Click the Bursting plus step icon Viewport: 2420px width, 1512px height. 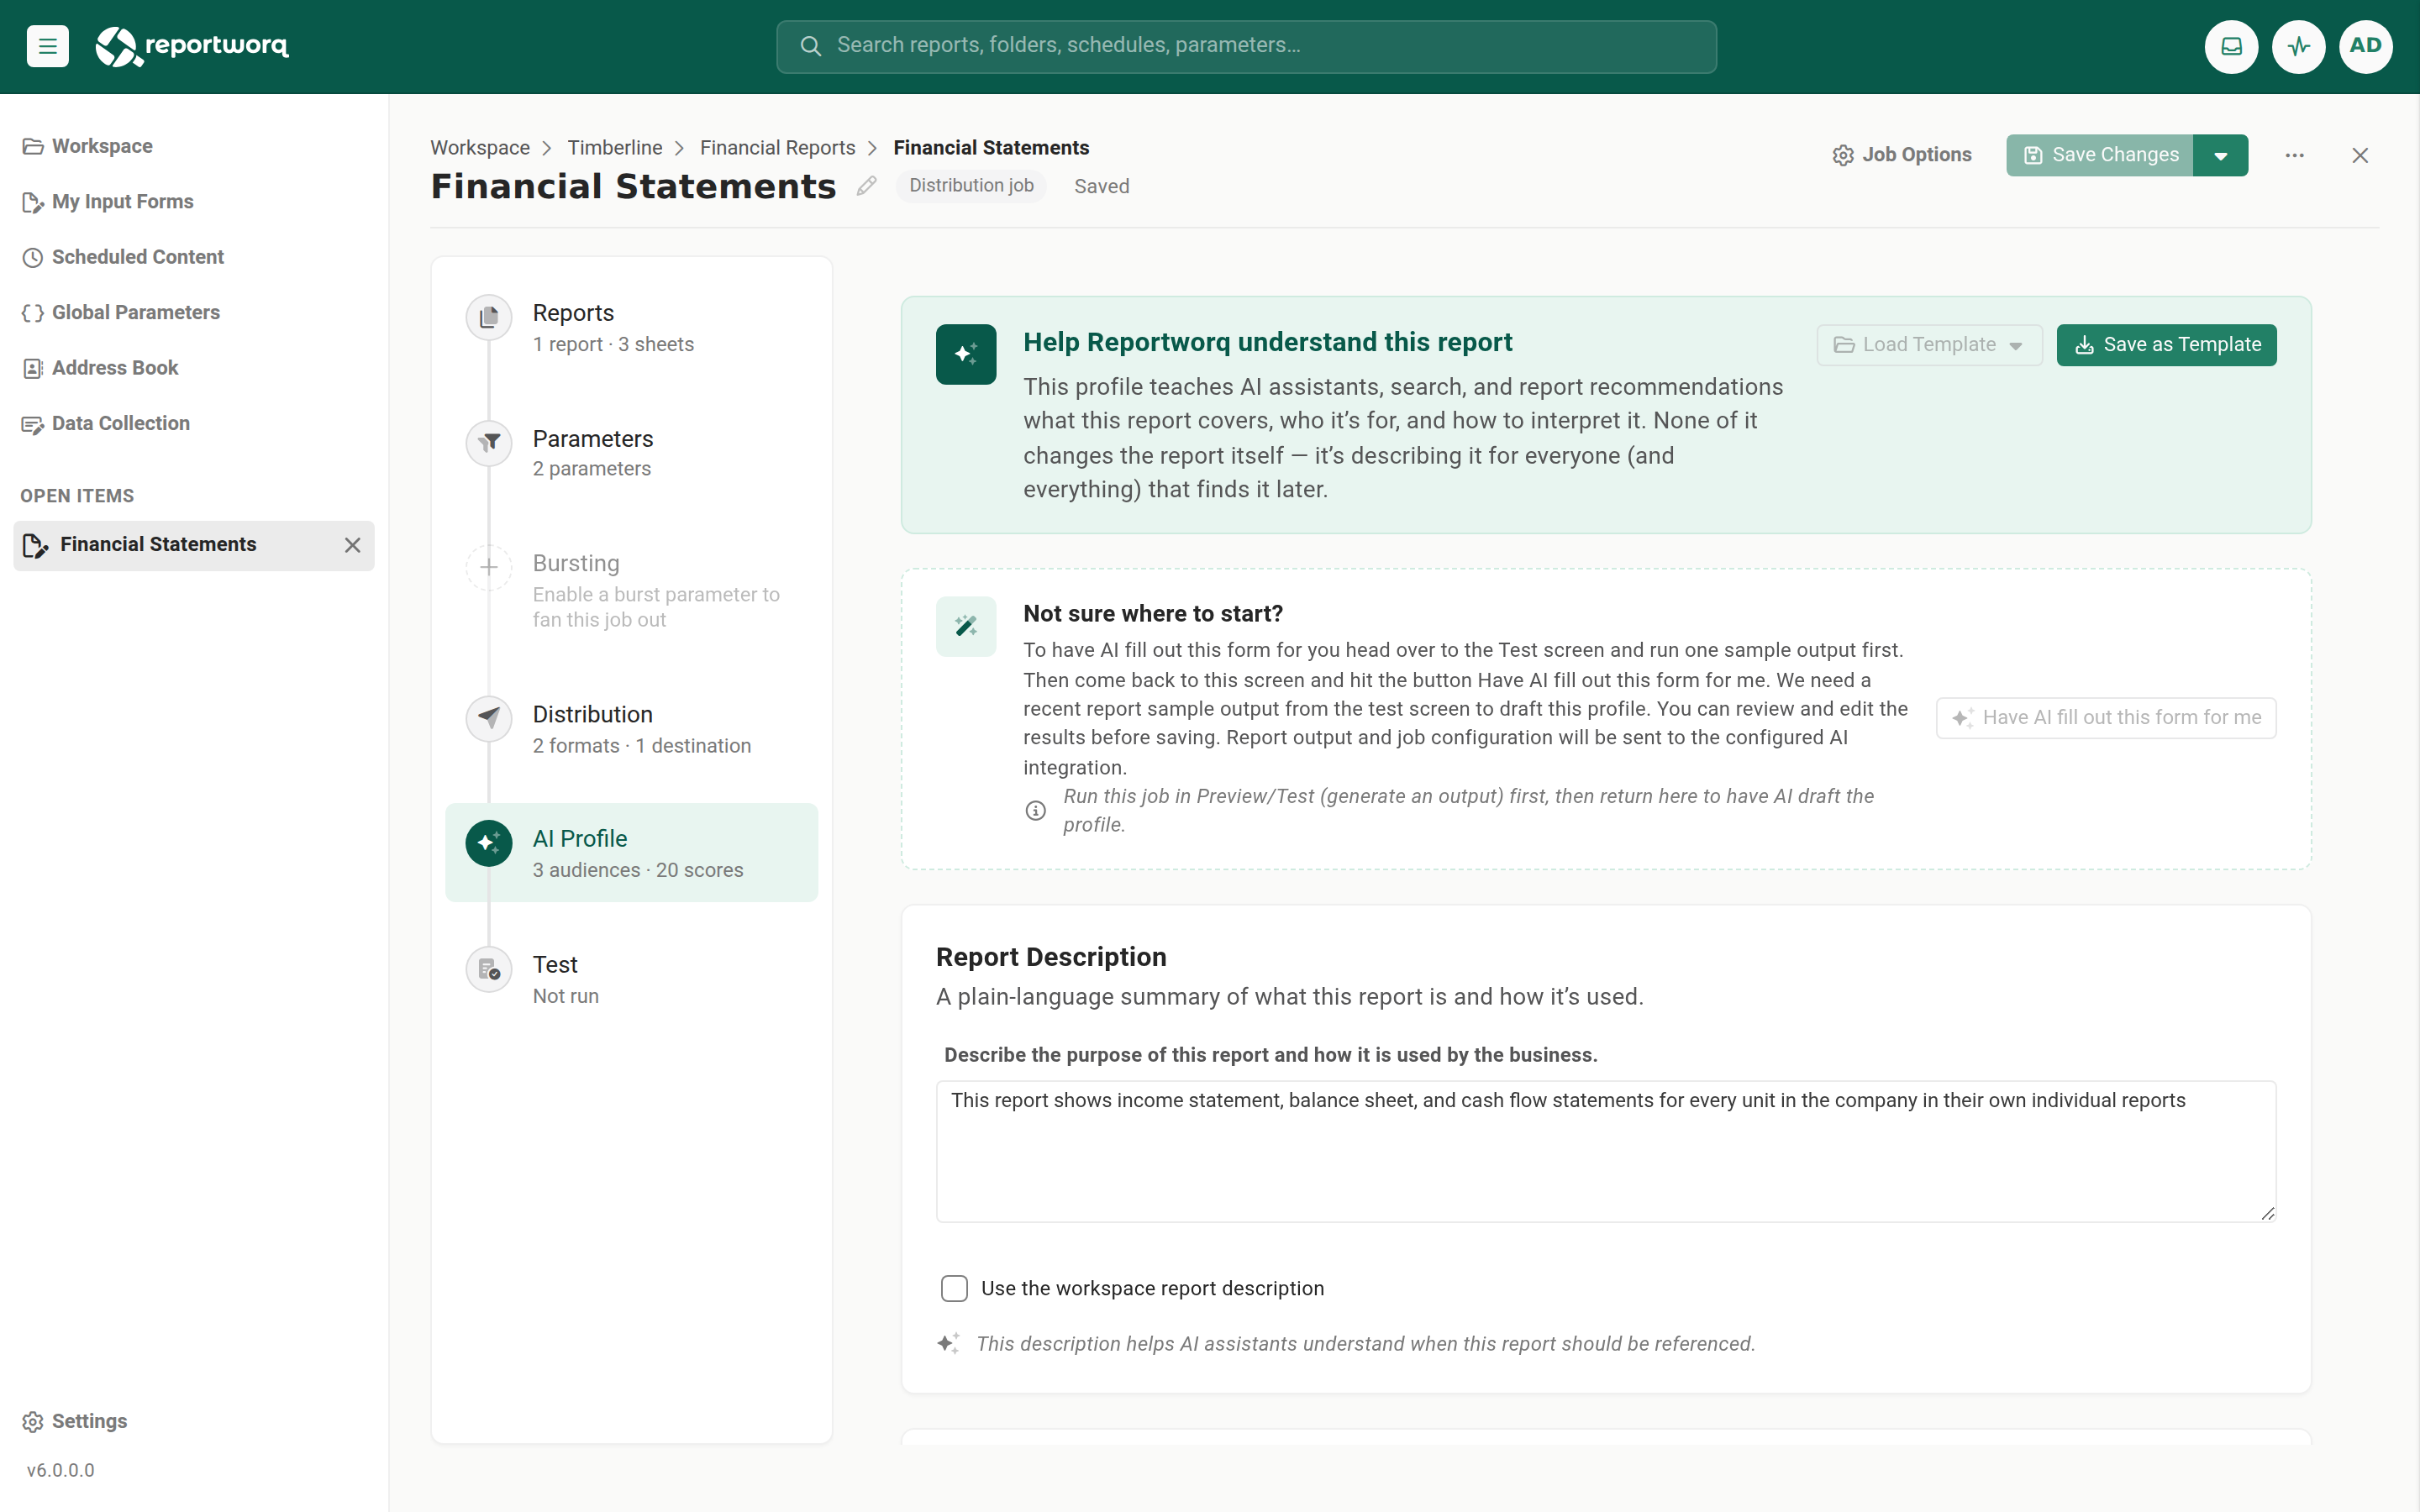(489, 567)
